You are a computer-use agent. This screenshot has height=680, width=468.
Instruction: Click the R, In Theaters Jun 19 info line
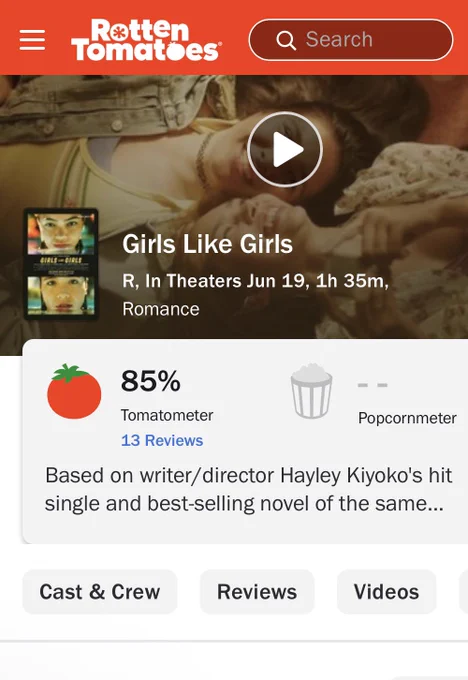[x=255, y=281]
